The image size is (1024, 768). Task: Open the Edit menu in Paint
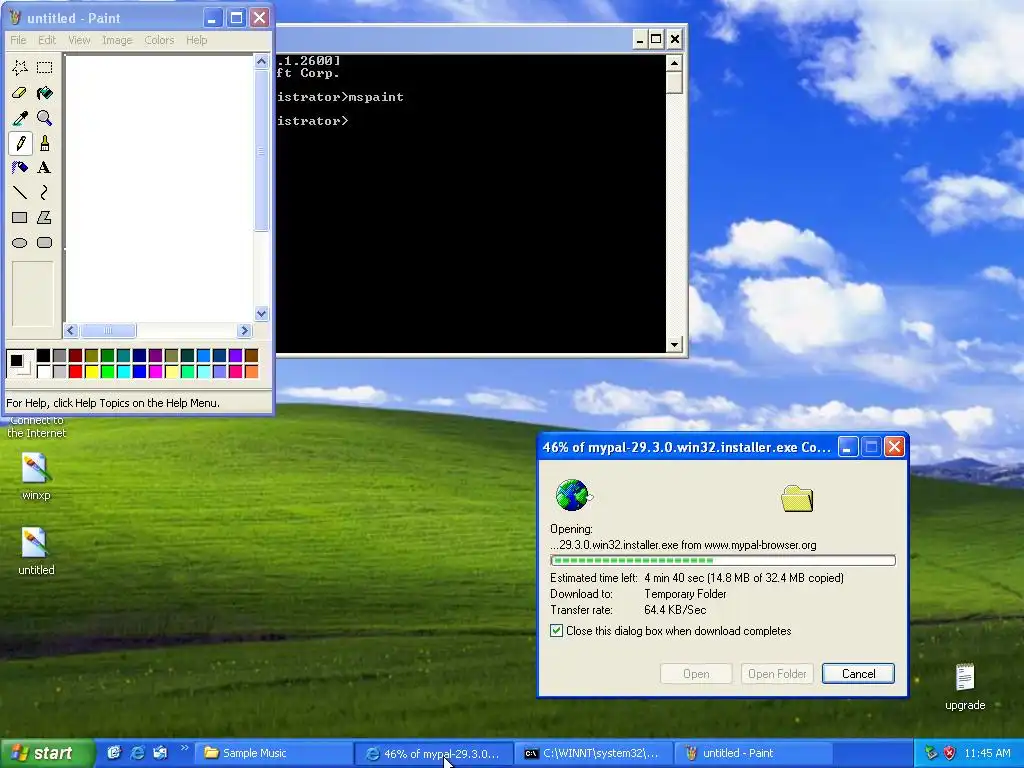click(x=47, y=40)
